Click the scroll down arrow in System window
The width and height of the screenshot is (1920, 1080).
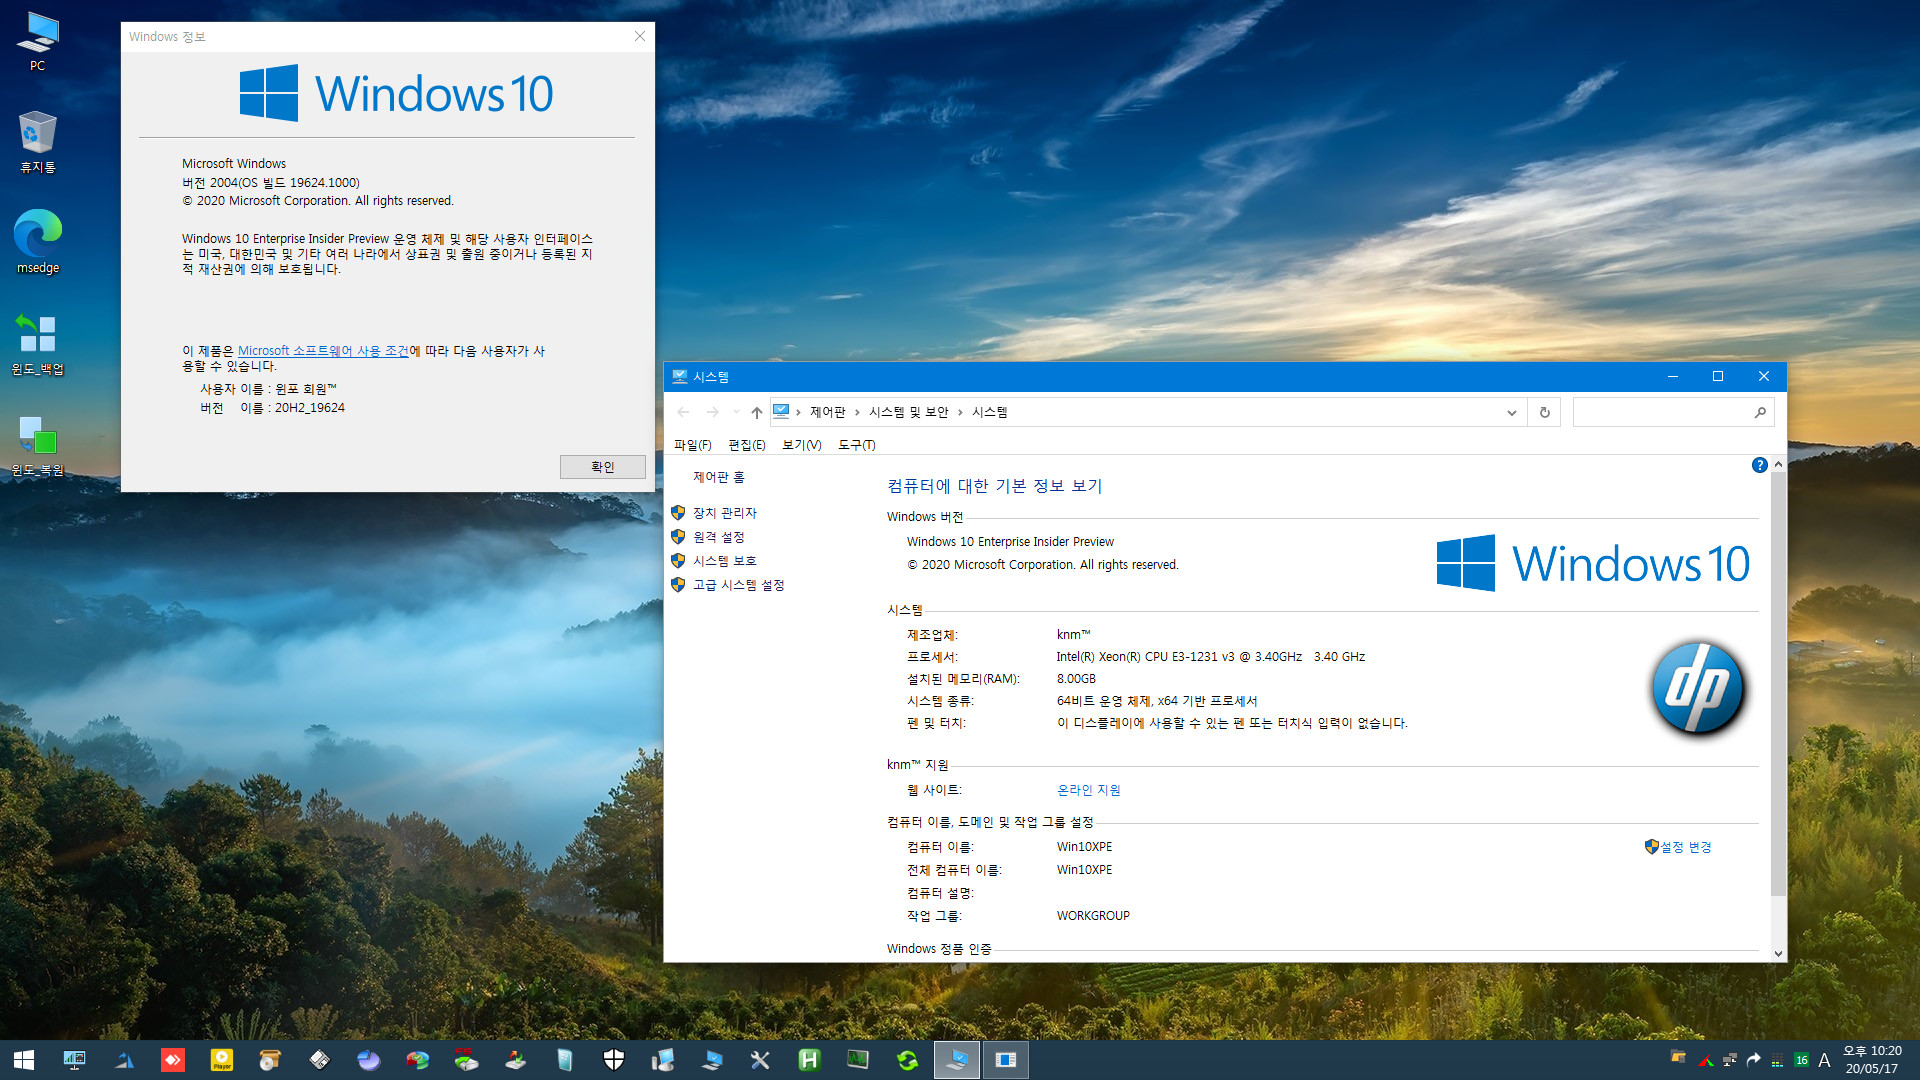[1778, 953]
